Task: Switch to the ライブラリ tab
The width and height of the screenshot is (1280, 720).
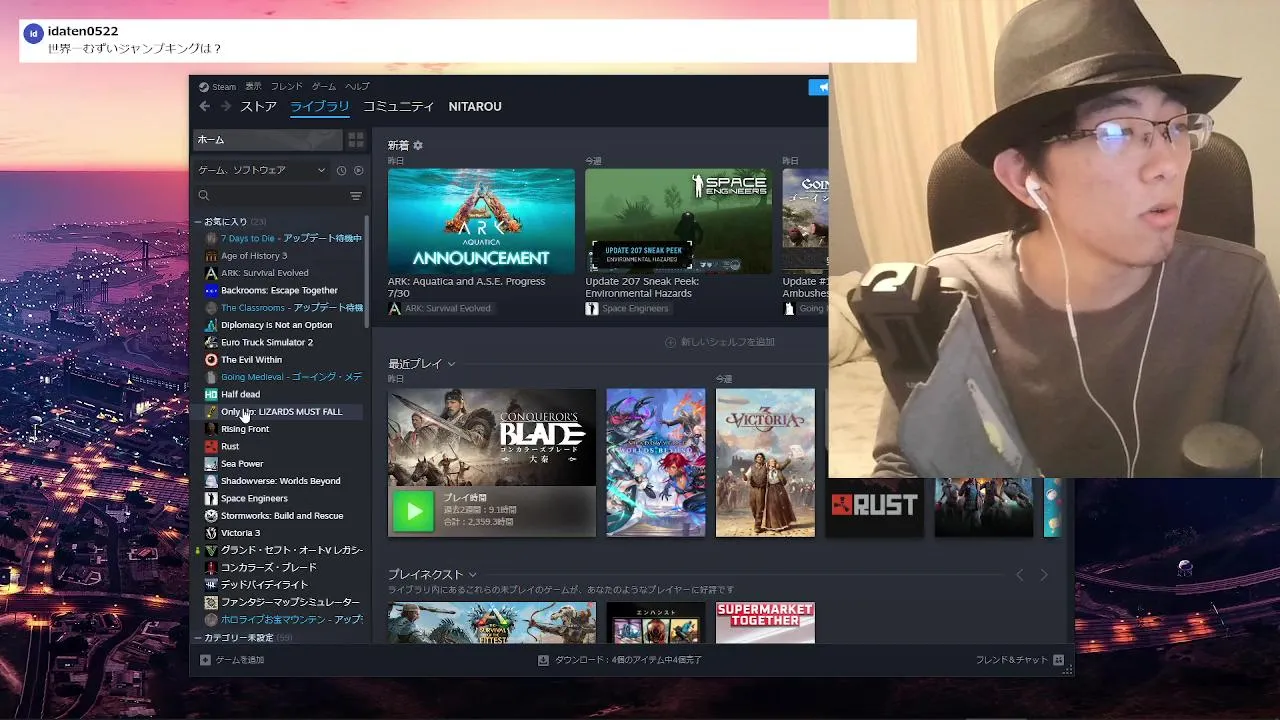Action: point(320,106)
